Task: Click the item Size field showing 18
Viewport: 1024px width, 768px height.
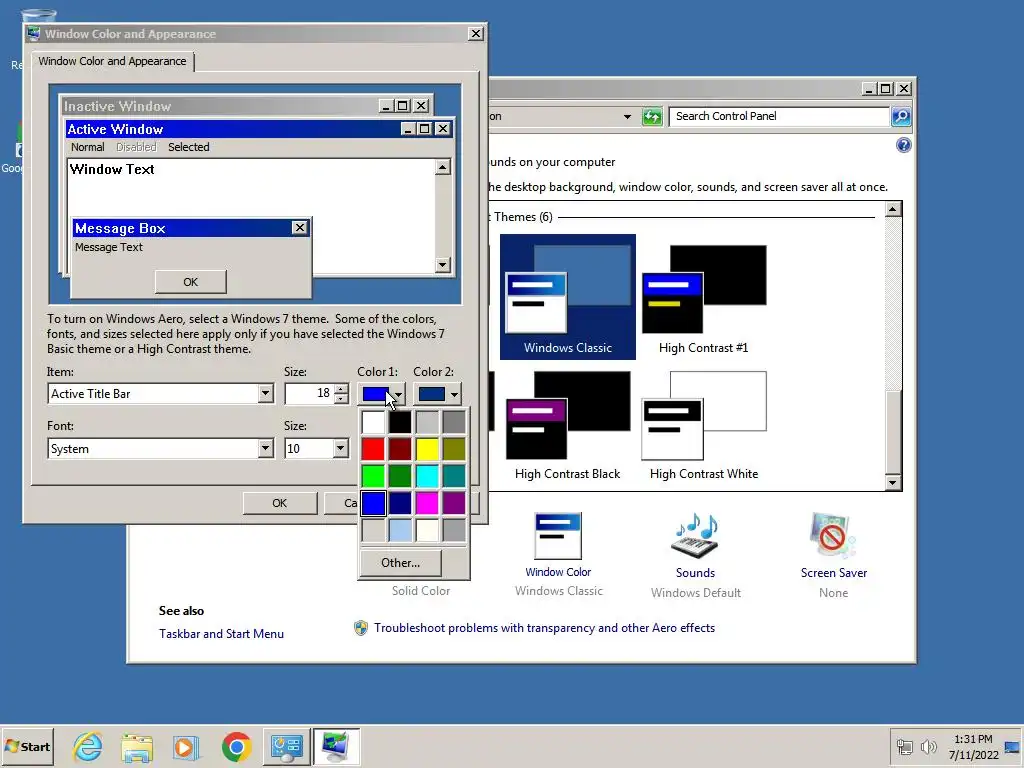Action: pos(310,393)
